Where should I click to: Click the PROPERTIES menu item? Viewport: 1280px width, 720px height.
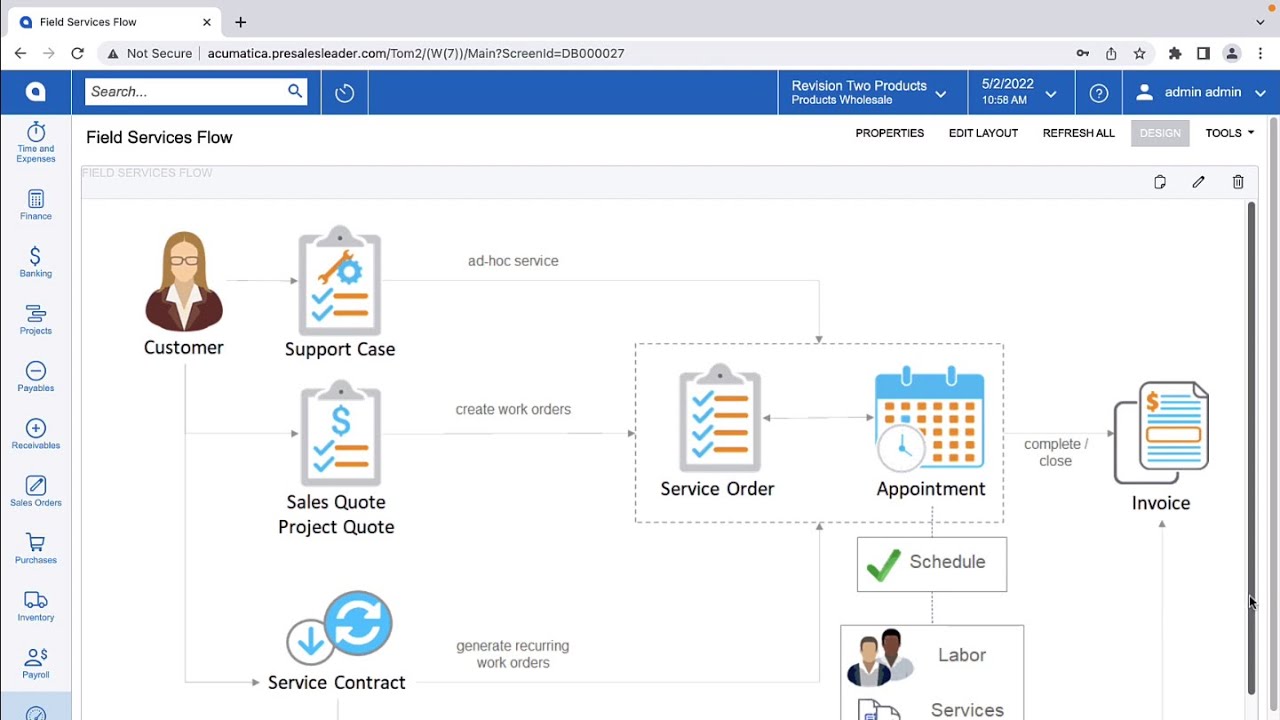(890, 133)
